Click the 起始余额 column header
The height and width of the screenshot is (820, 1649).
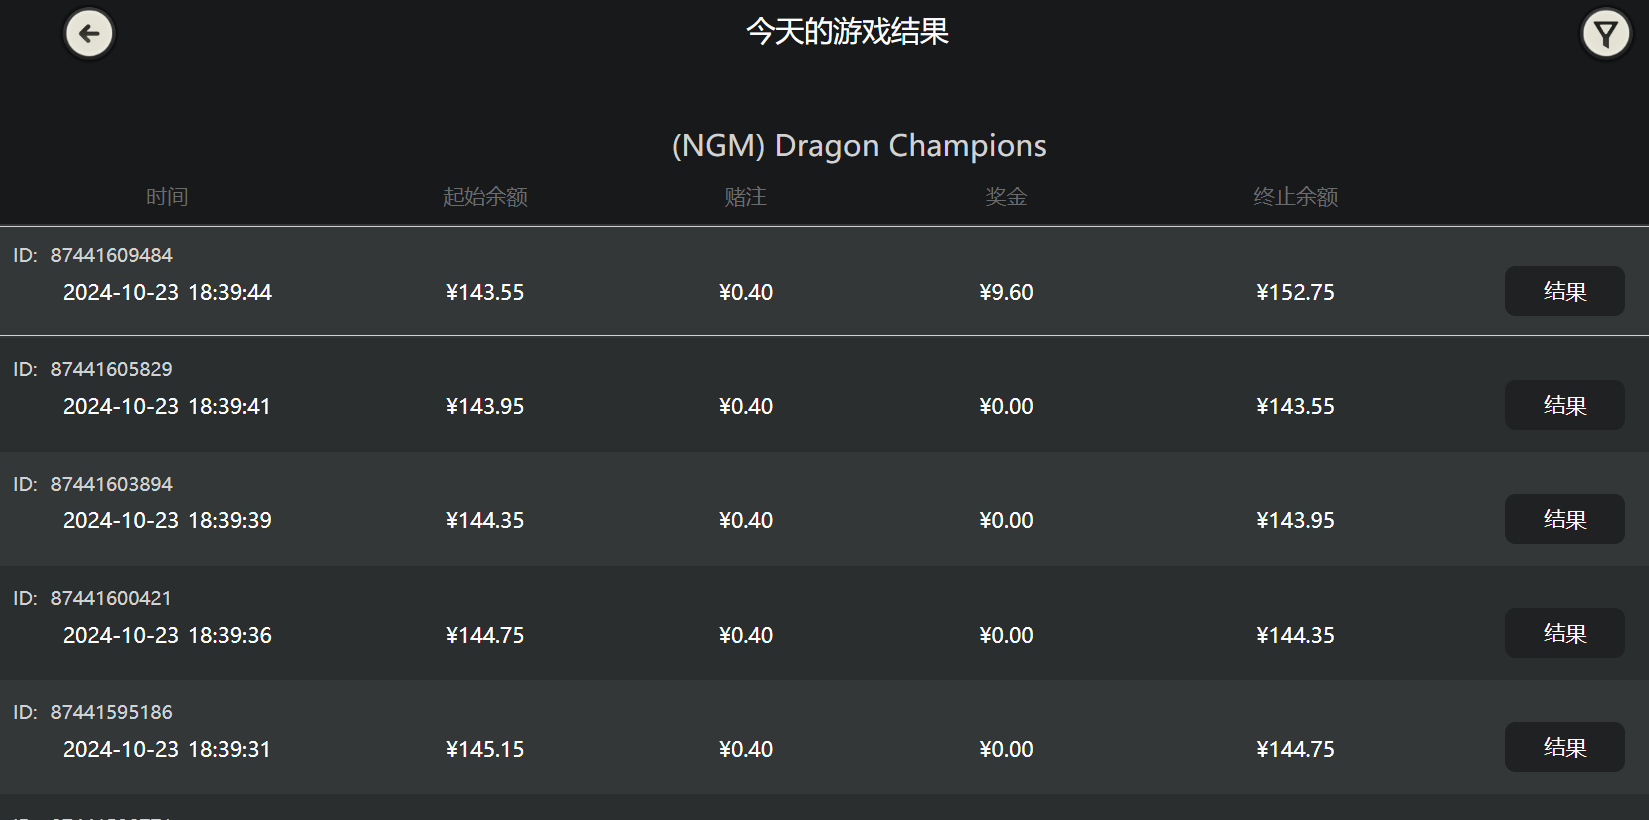[485, 197]
